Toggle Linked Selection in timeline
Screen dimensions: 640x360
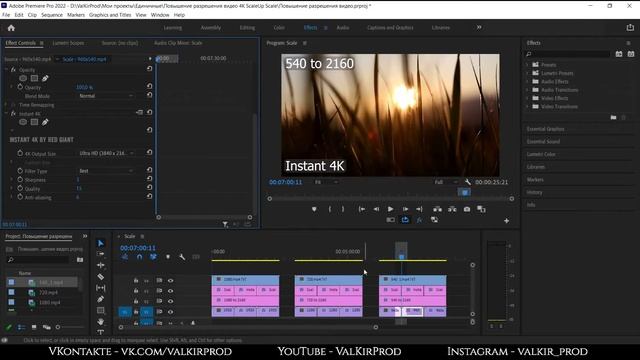click(x=153, y=257)
